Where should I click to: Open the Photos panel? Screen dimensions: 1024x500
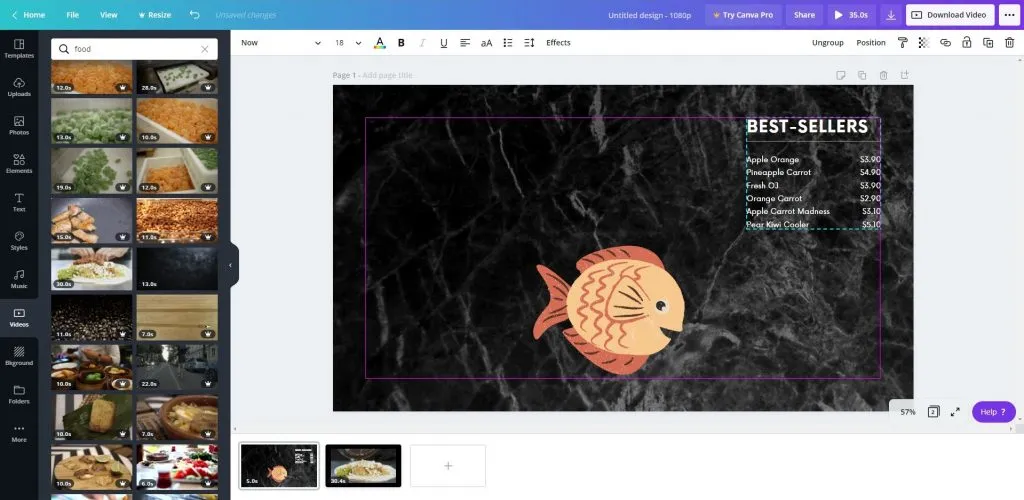[x=19, y=125]
